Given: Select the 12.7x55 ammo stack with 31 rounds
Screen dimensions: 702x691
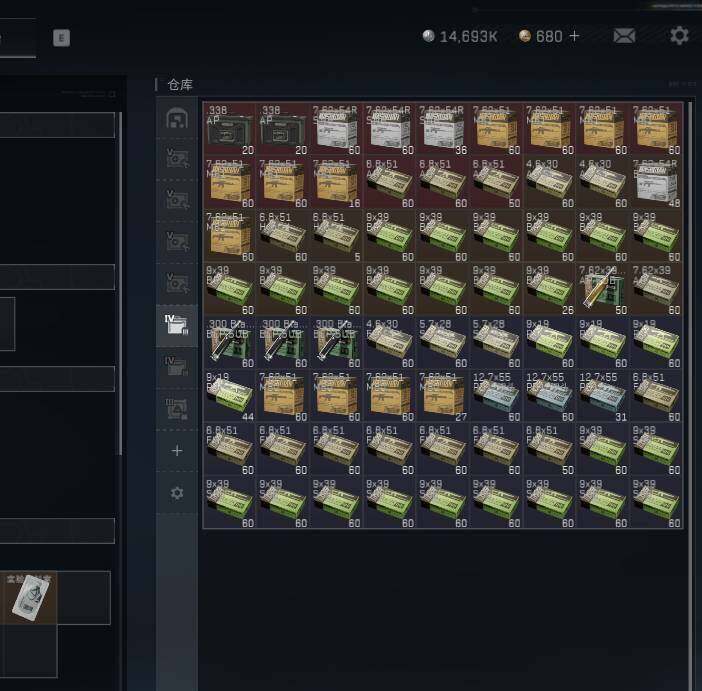Looking at the screenshot, I should pyautogui.click(x=602, y=396).
